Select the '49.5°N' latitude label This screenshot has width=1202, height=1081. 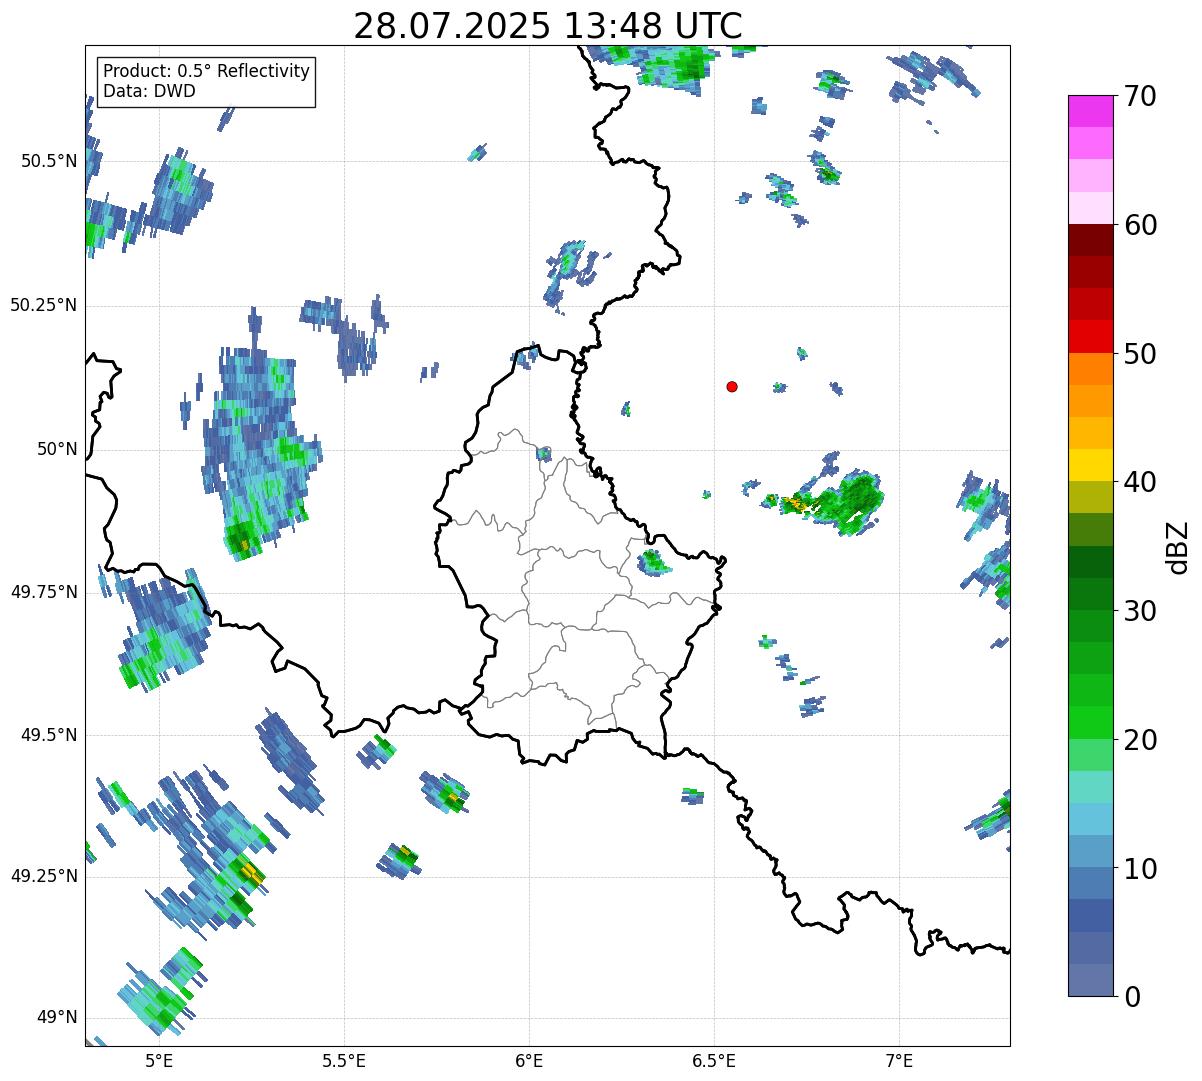coord(49,735)
